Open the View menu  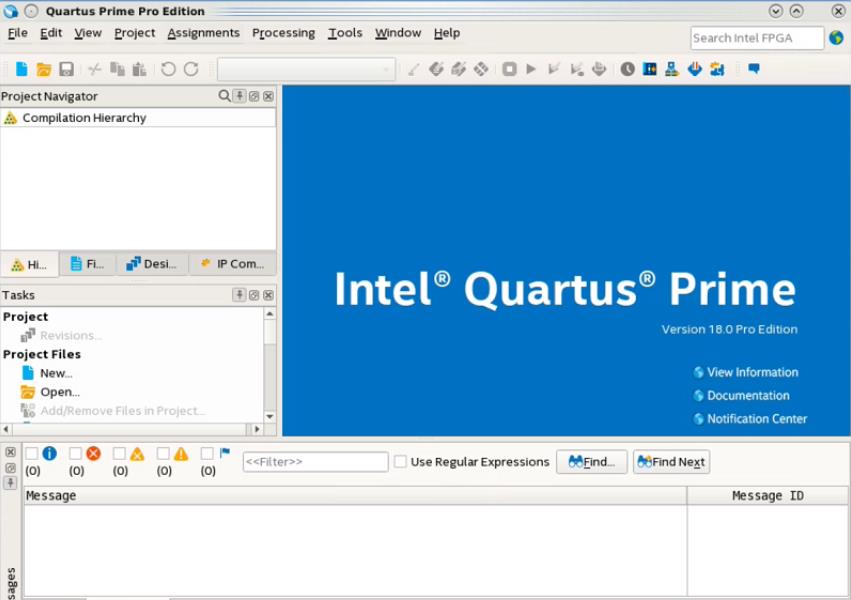tap(88, 33)
